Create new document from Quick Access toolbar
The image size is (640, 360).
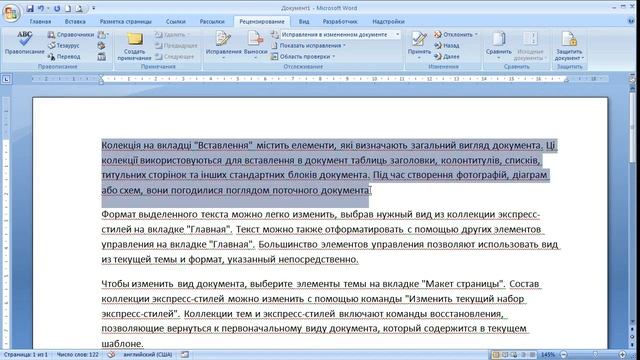68,8
